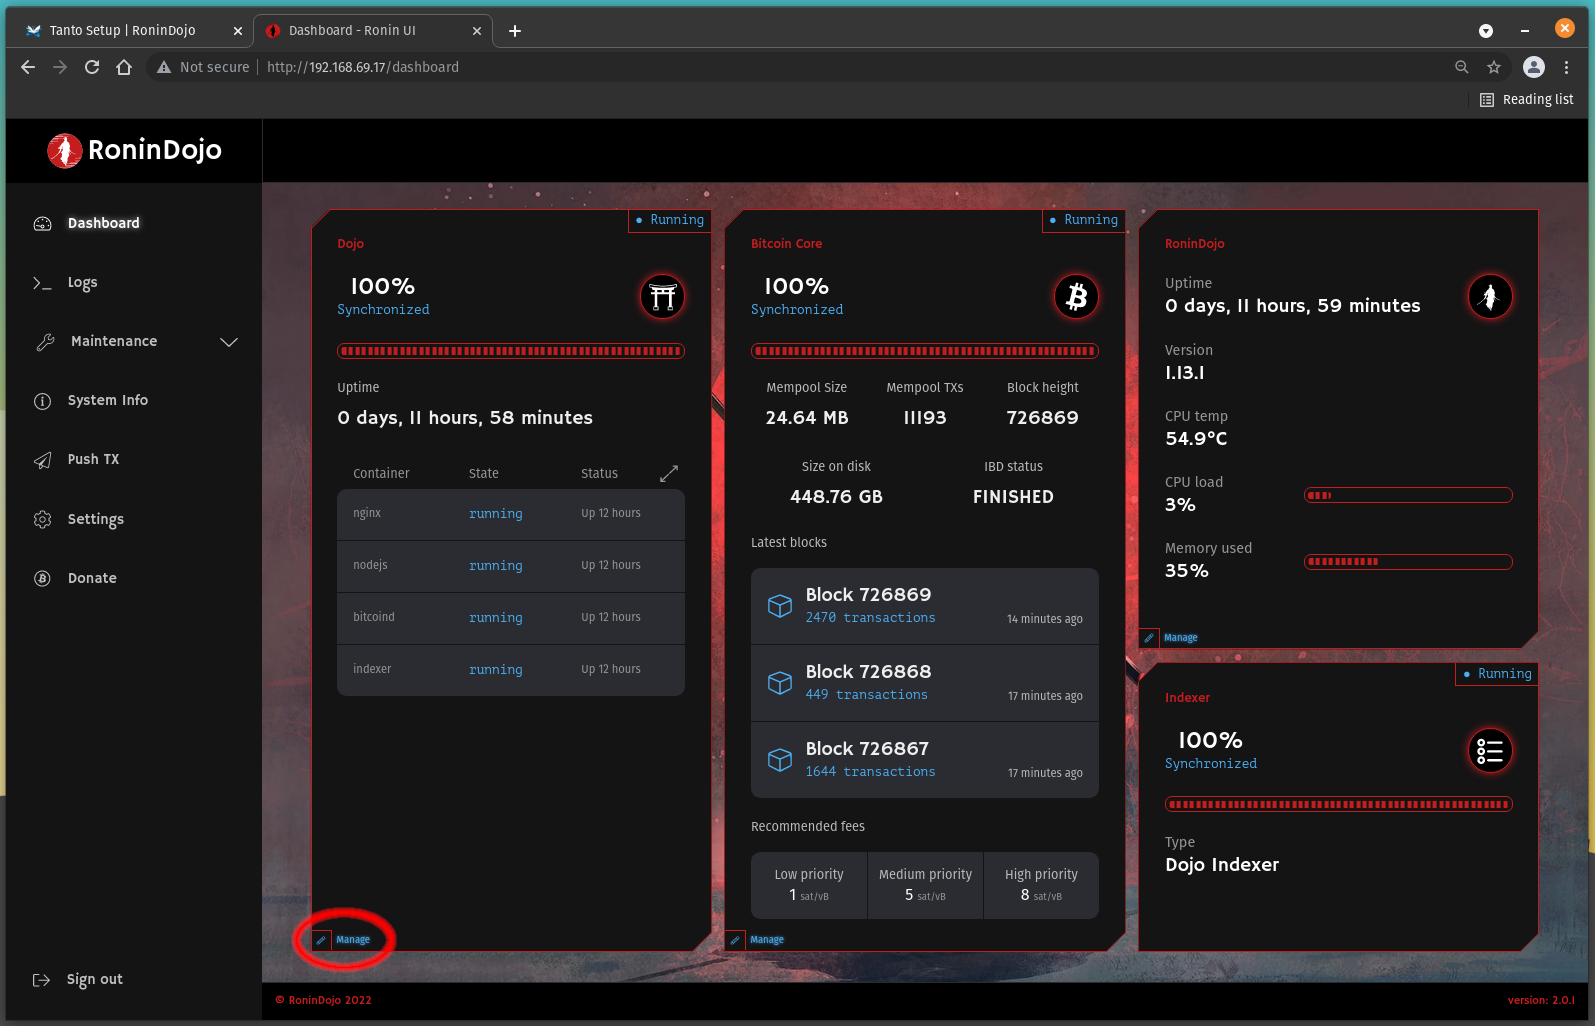Open Block 726868 entry
This screenshot has height=1026, width=1595.
(x=925, y=683)
